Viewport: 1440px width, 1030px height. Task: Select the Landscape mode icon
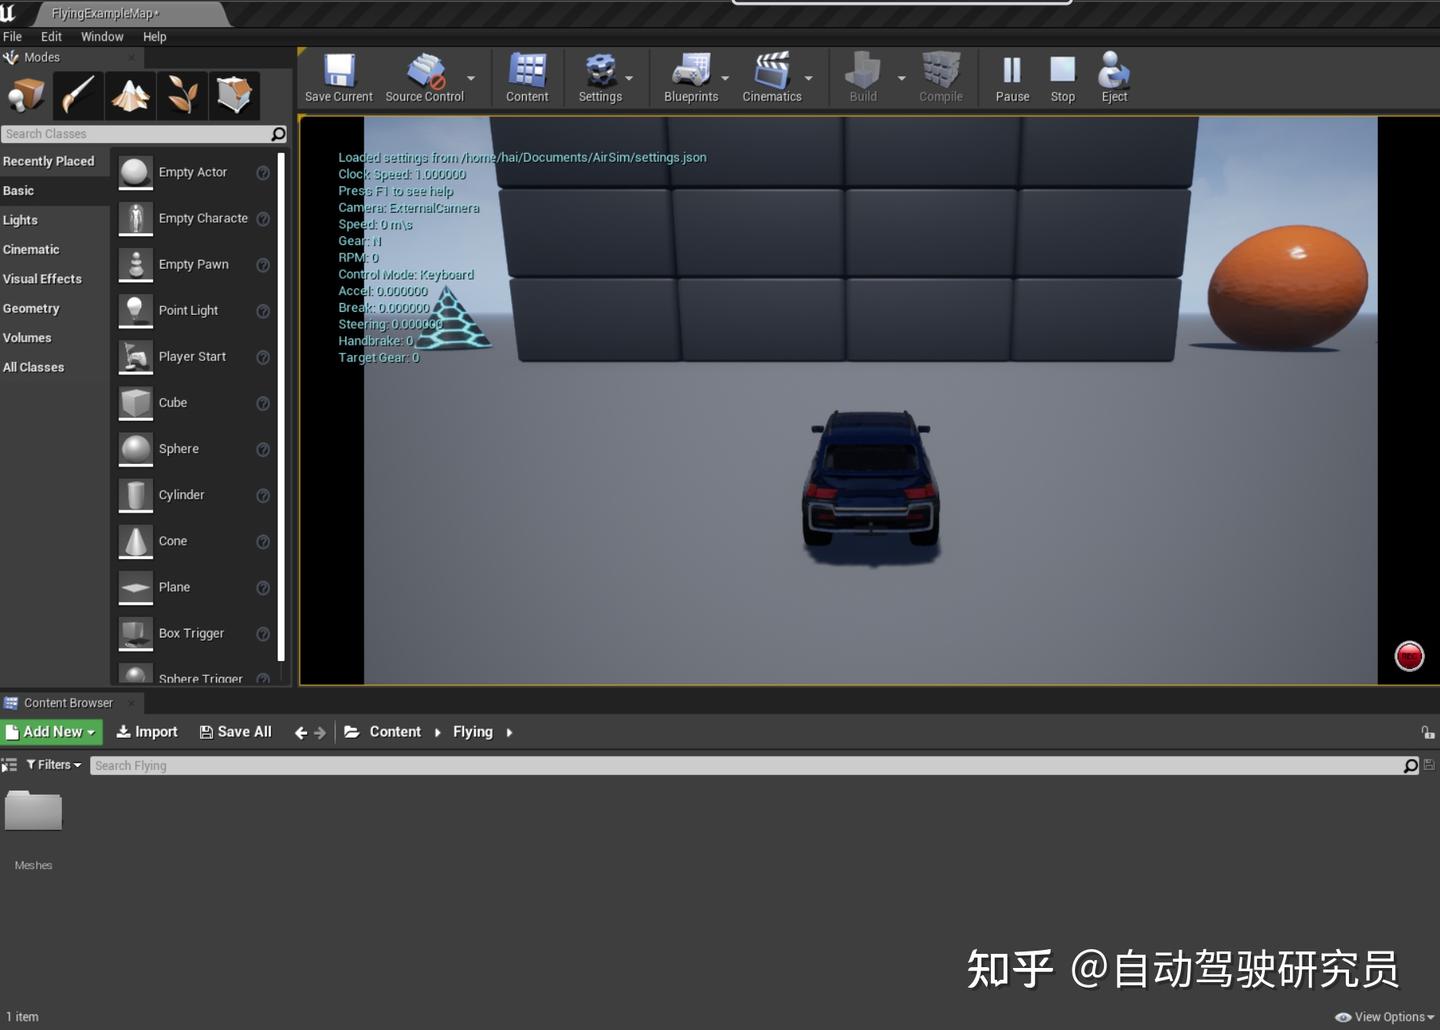coord(130,95)
